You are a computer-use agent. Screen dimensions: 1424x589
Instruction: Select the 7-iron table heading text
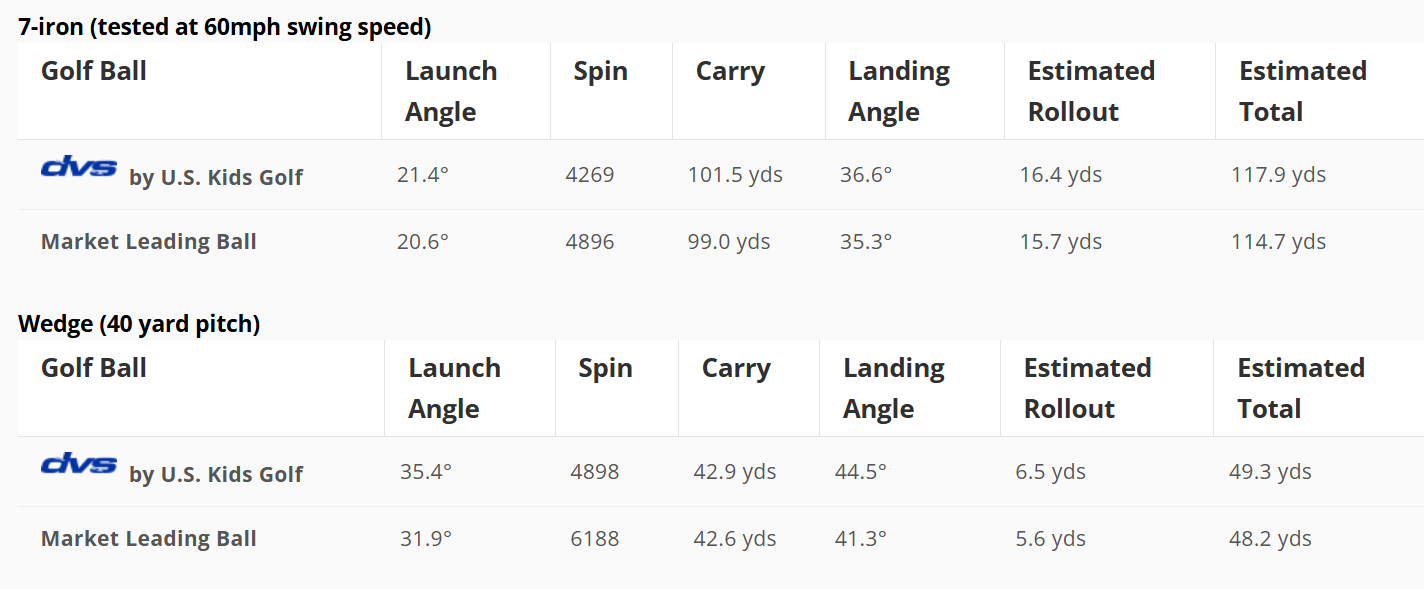coord(225,27)
